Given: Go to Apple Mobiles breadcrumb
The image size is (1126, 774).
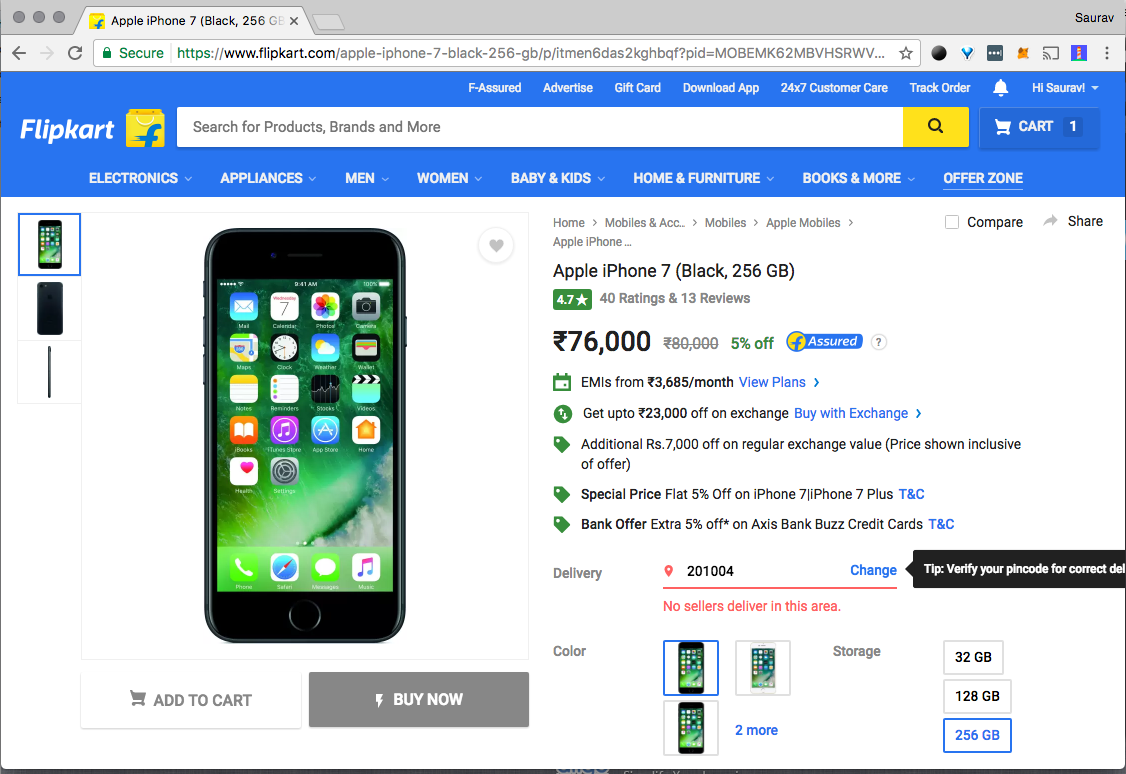Looking at the screenshot, I should (803, 223).
